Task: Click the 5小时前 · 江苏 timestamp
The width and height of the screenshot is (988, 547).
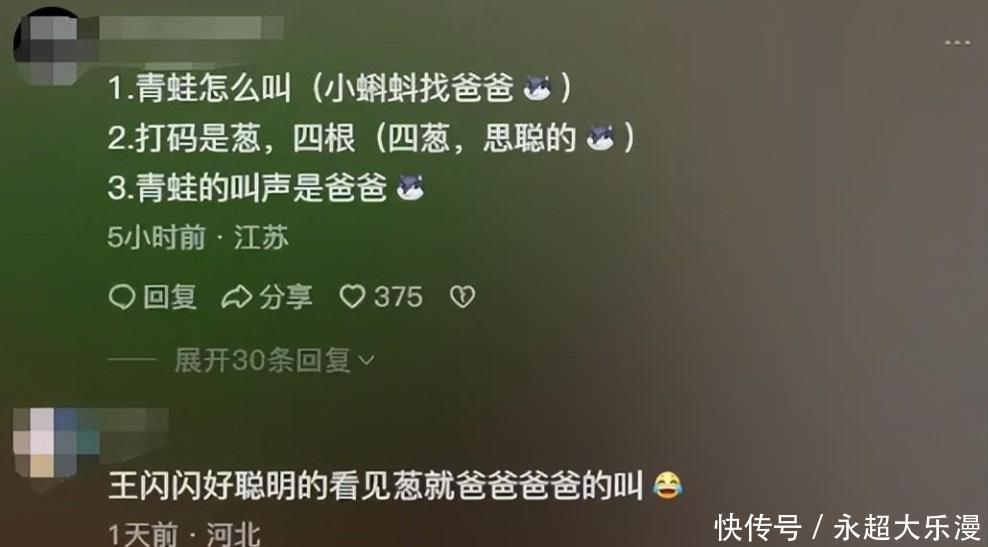Action: [198, 238]
